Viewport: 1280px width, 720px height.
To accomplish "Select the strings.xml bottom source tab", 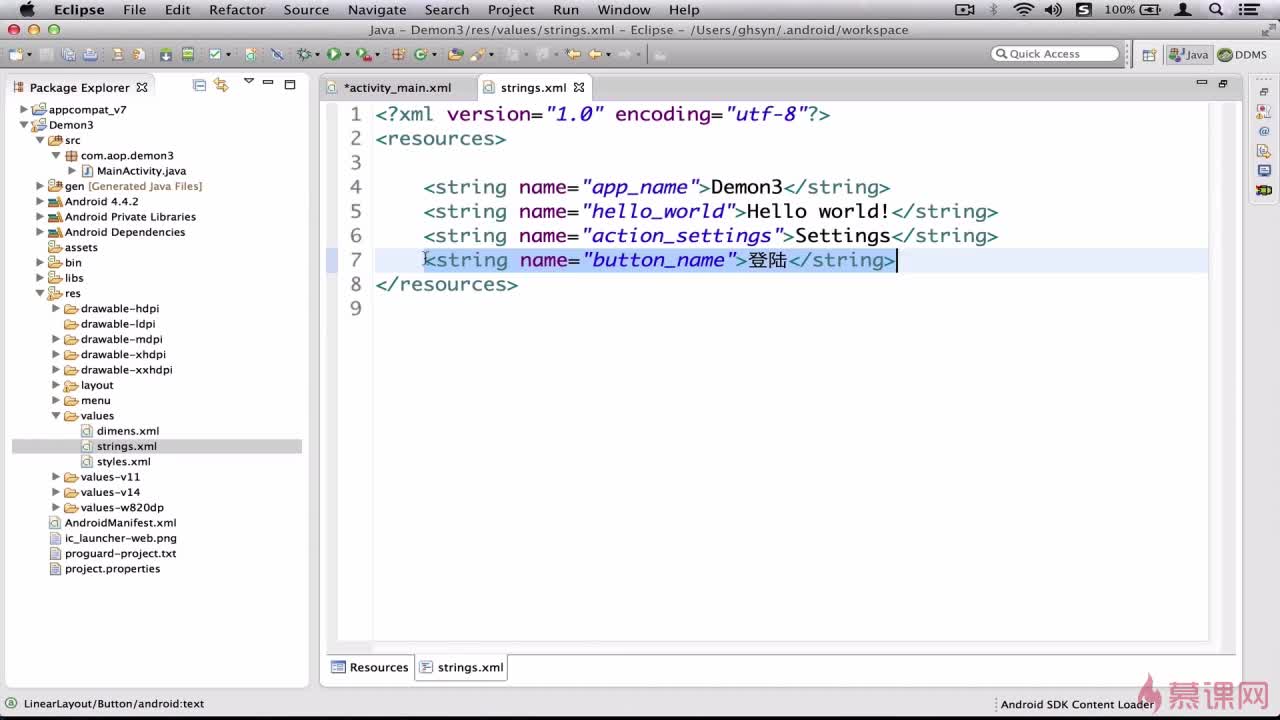I will pyautogui.click(x=461, y=667).
